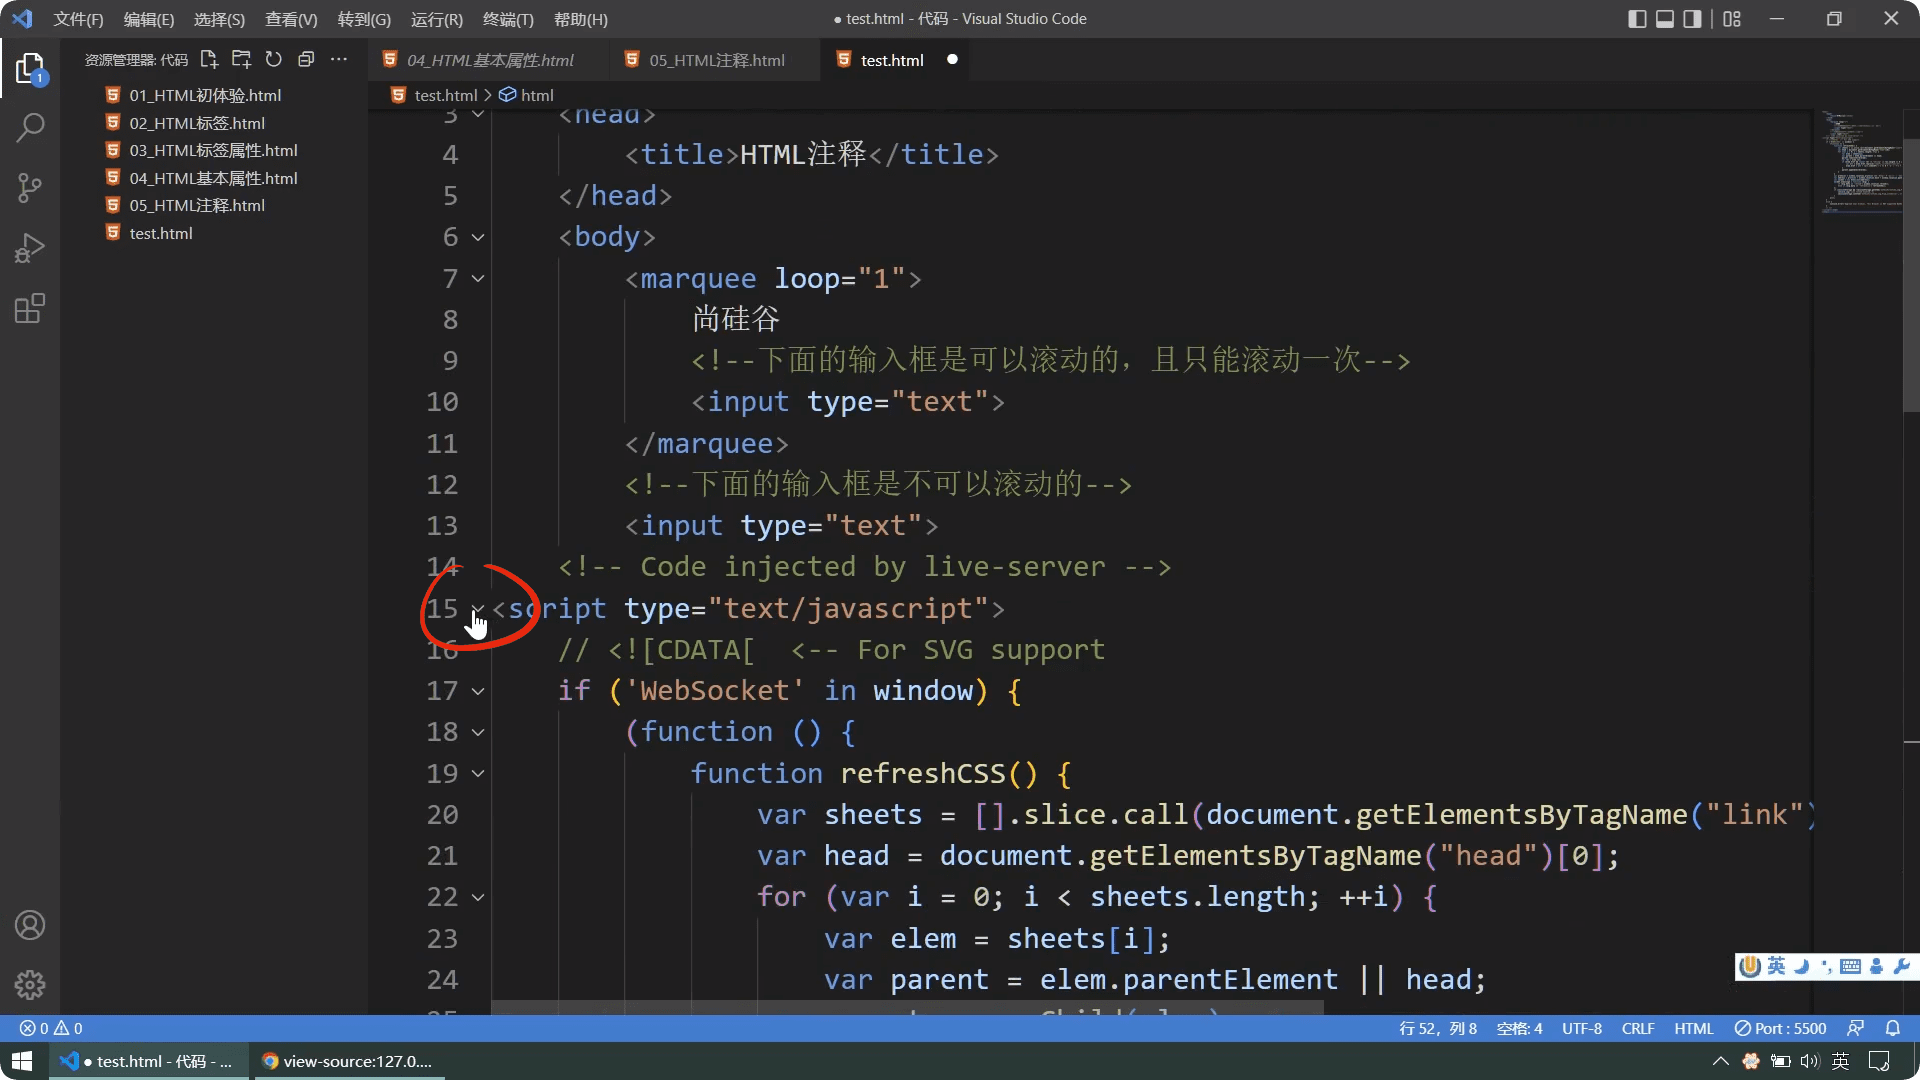This screenshot has width=1920, height=1080.
Task: Toggle secondary sidebar layout button
Action: point(1692,19)
